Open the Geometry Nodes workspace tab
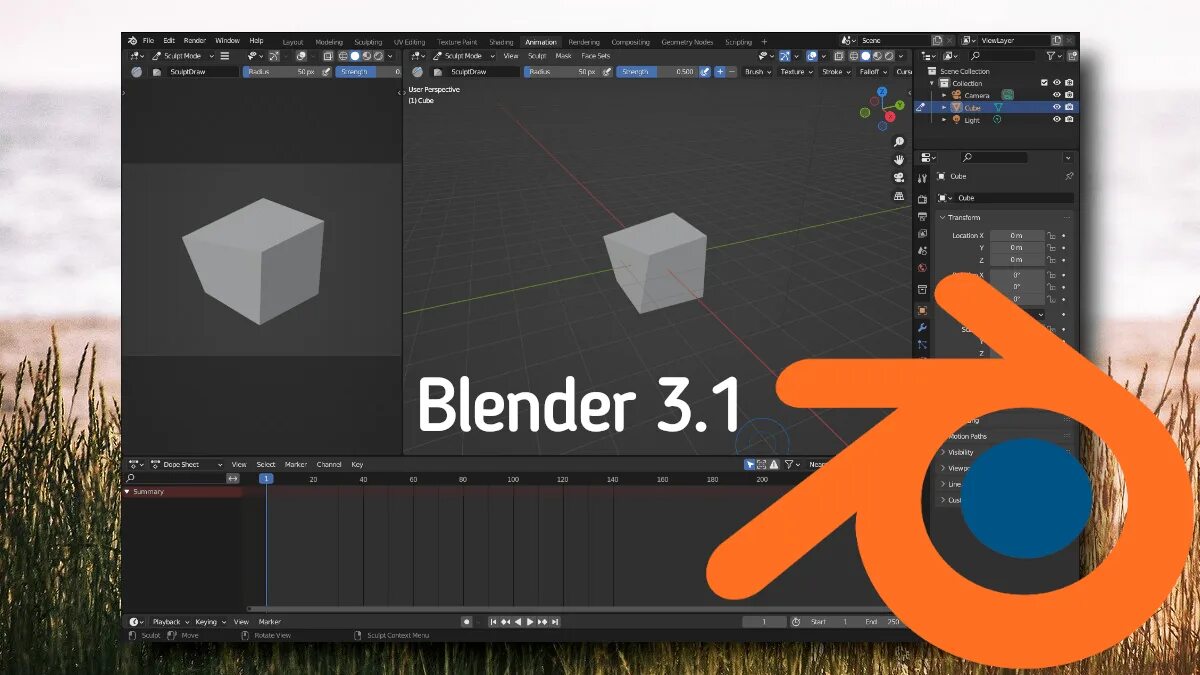Image resolution: width=1200 pixels, height=675 pixels. click(x=687, y=42)
